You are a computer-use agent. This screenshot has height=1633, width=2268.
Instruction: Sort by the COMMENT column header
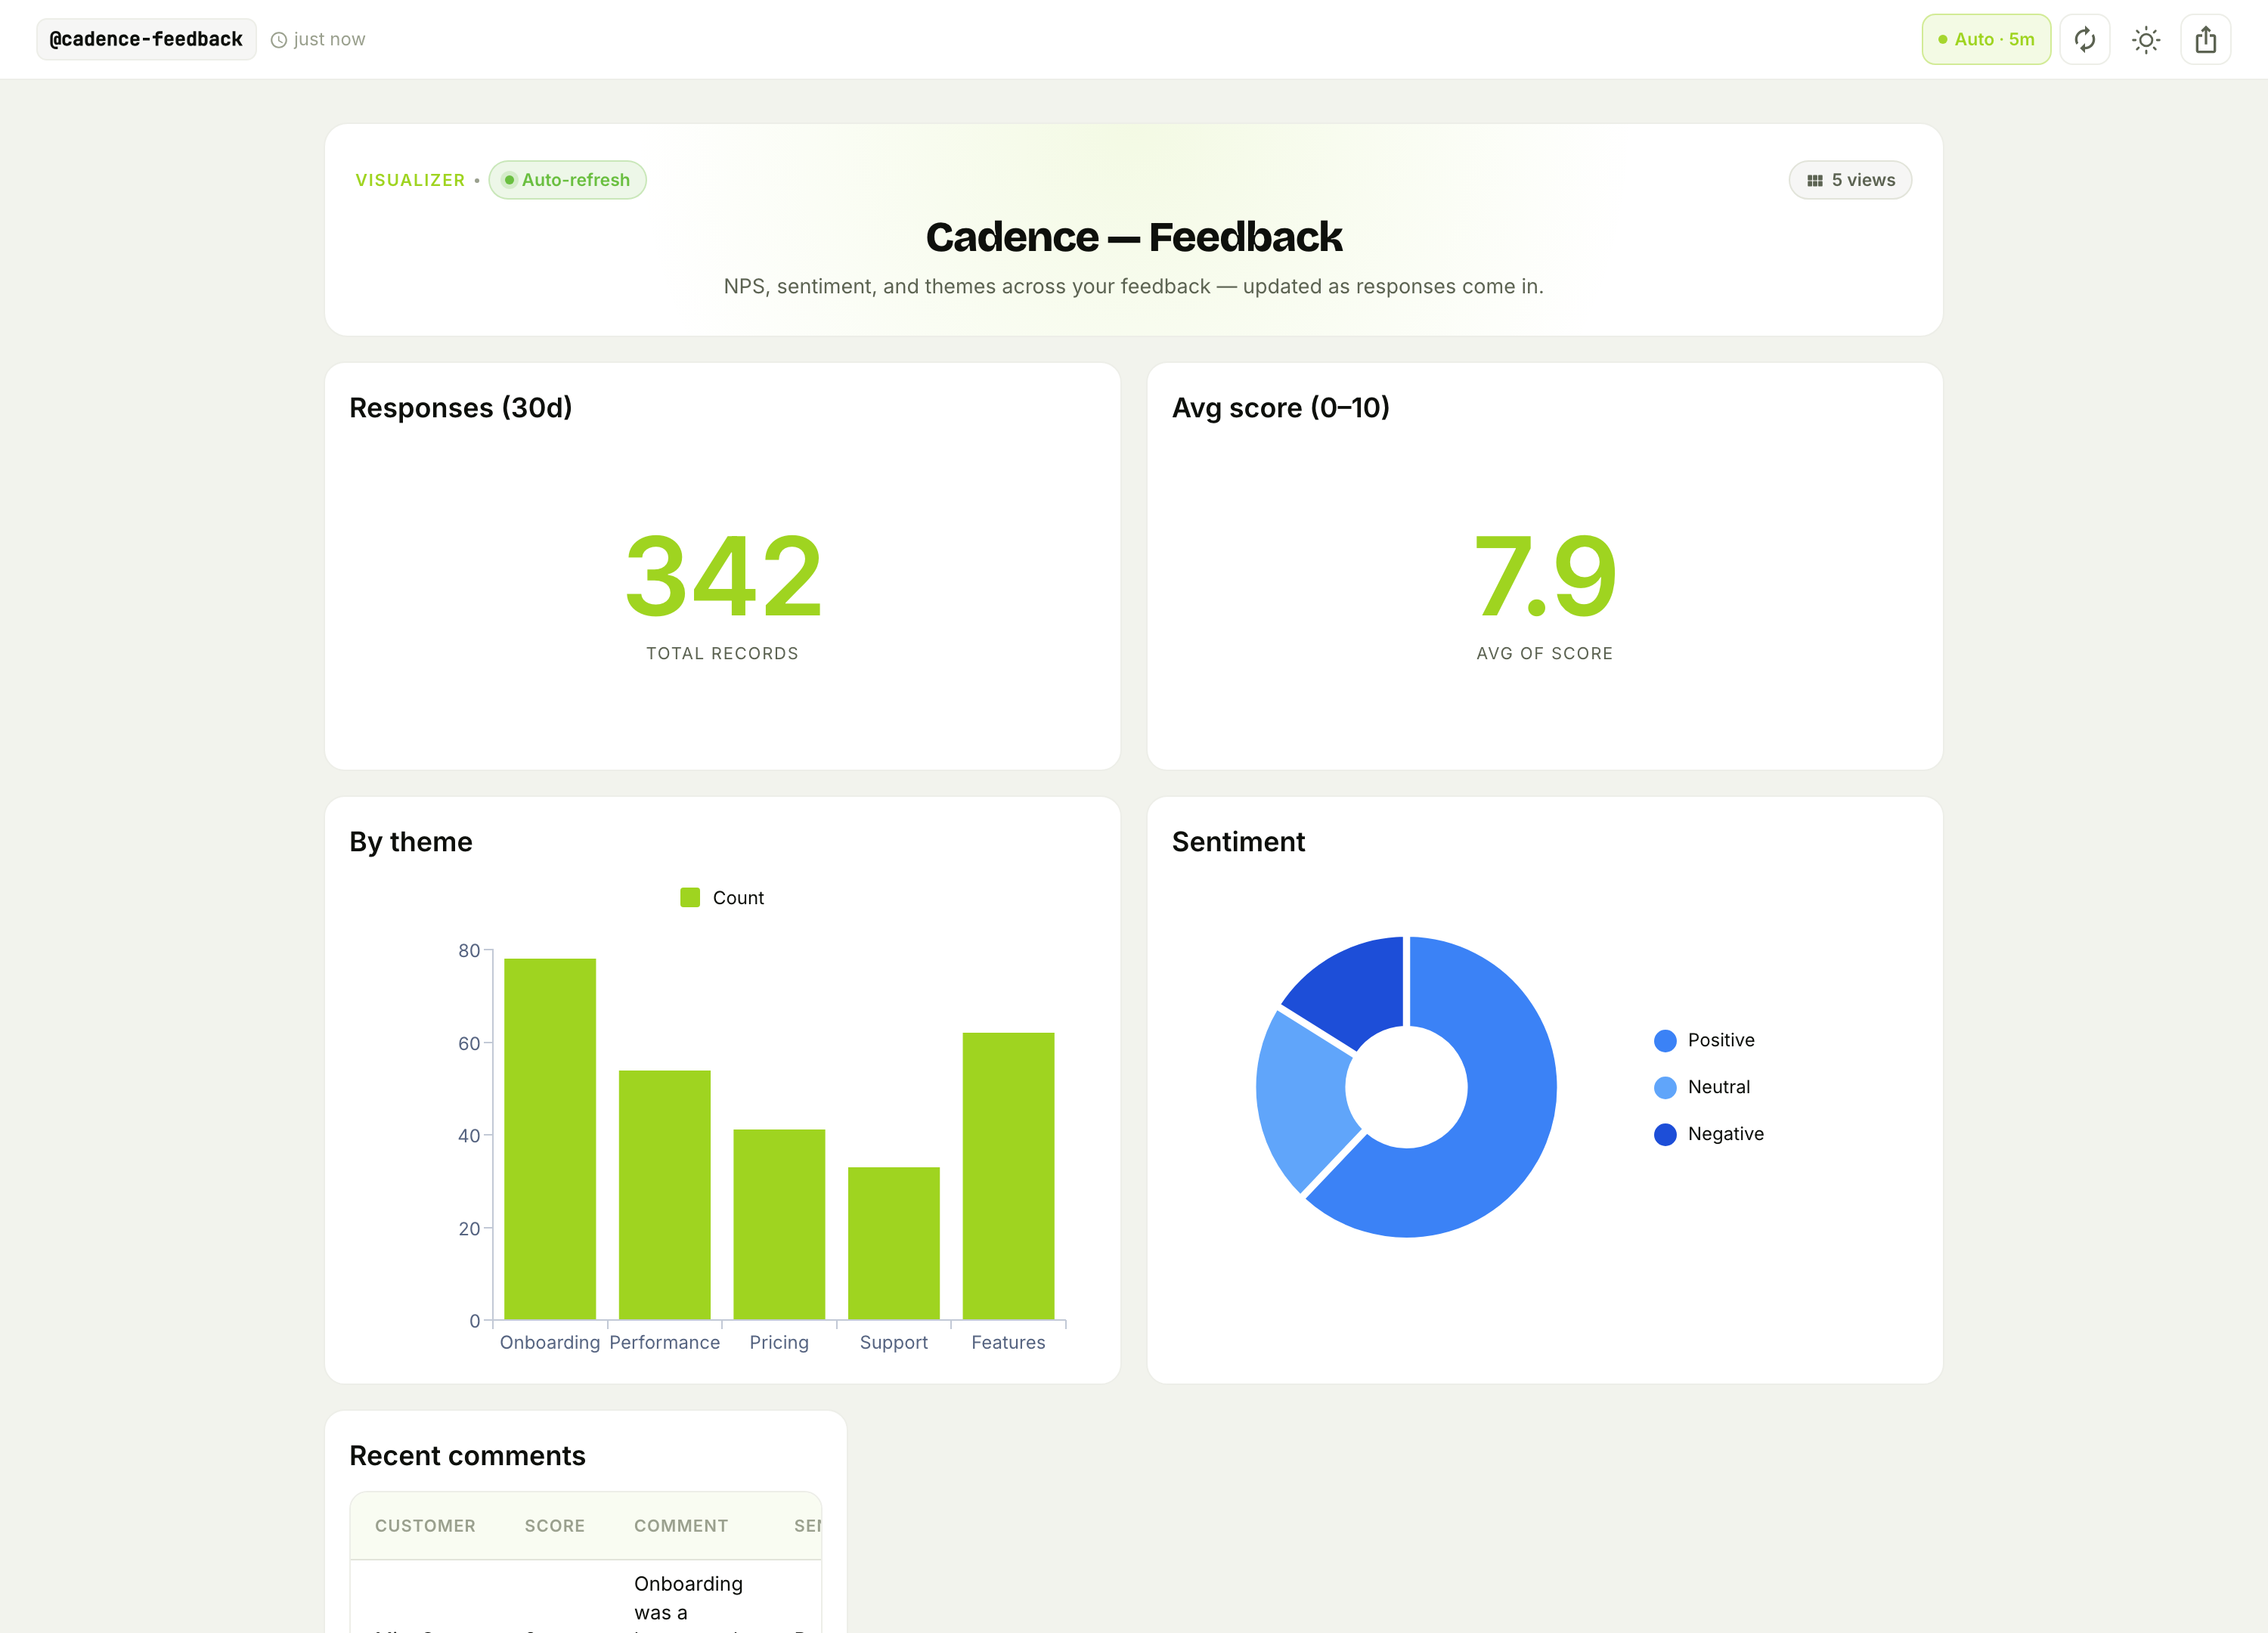(x=680, y=1525)
